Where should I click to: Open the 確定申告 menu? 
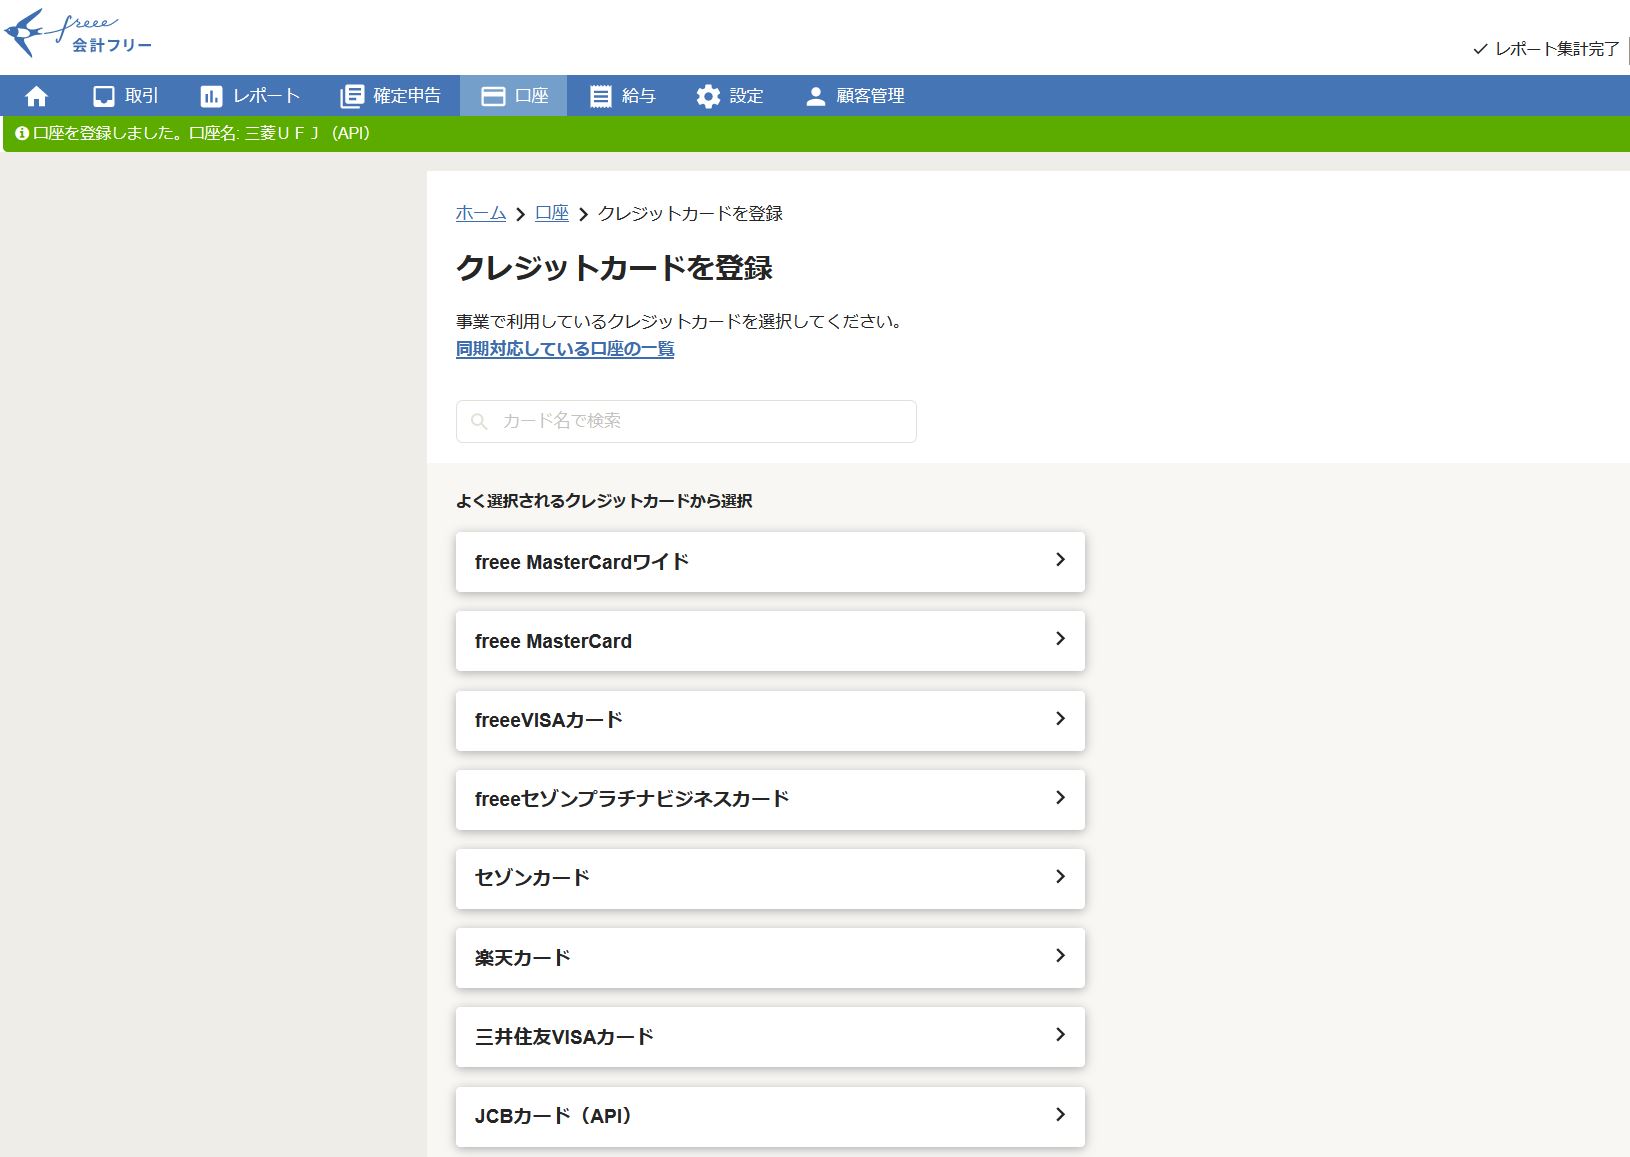click(391, 96)
